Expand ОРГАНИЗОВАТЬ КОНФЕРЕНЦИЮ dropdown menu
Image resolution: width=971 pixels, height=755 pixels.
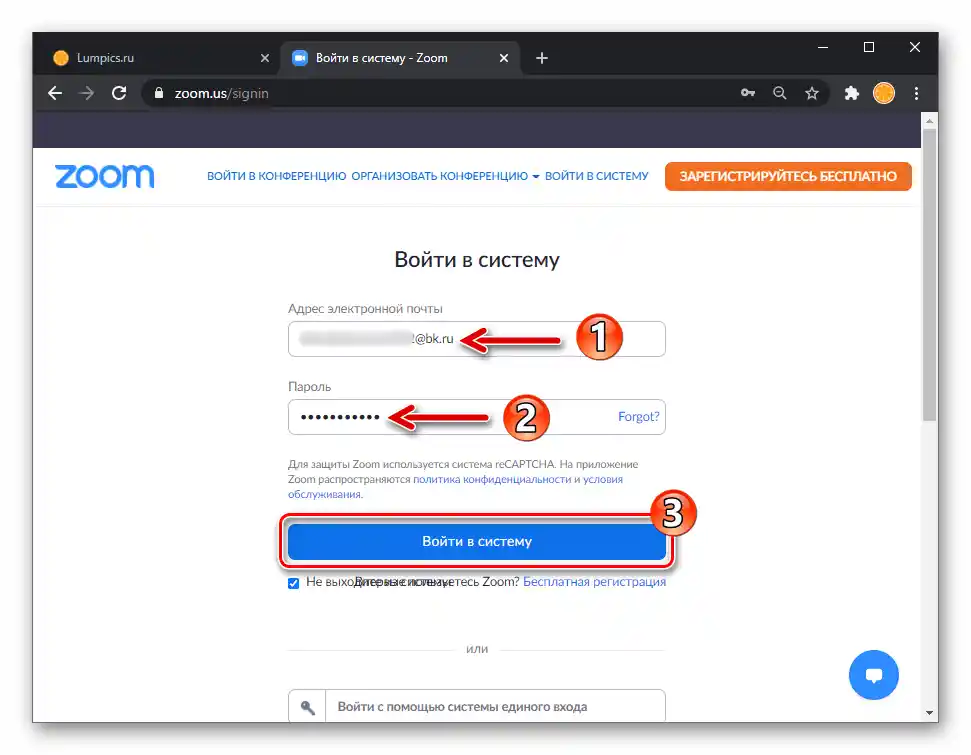click(x=445, y=176)
